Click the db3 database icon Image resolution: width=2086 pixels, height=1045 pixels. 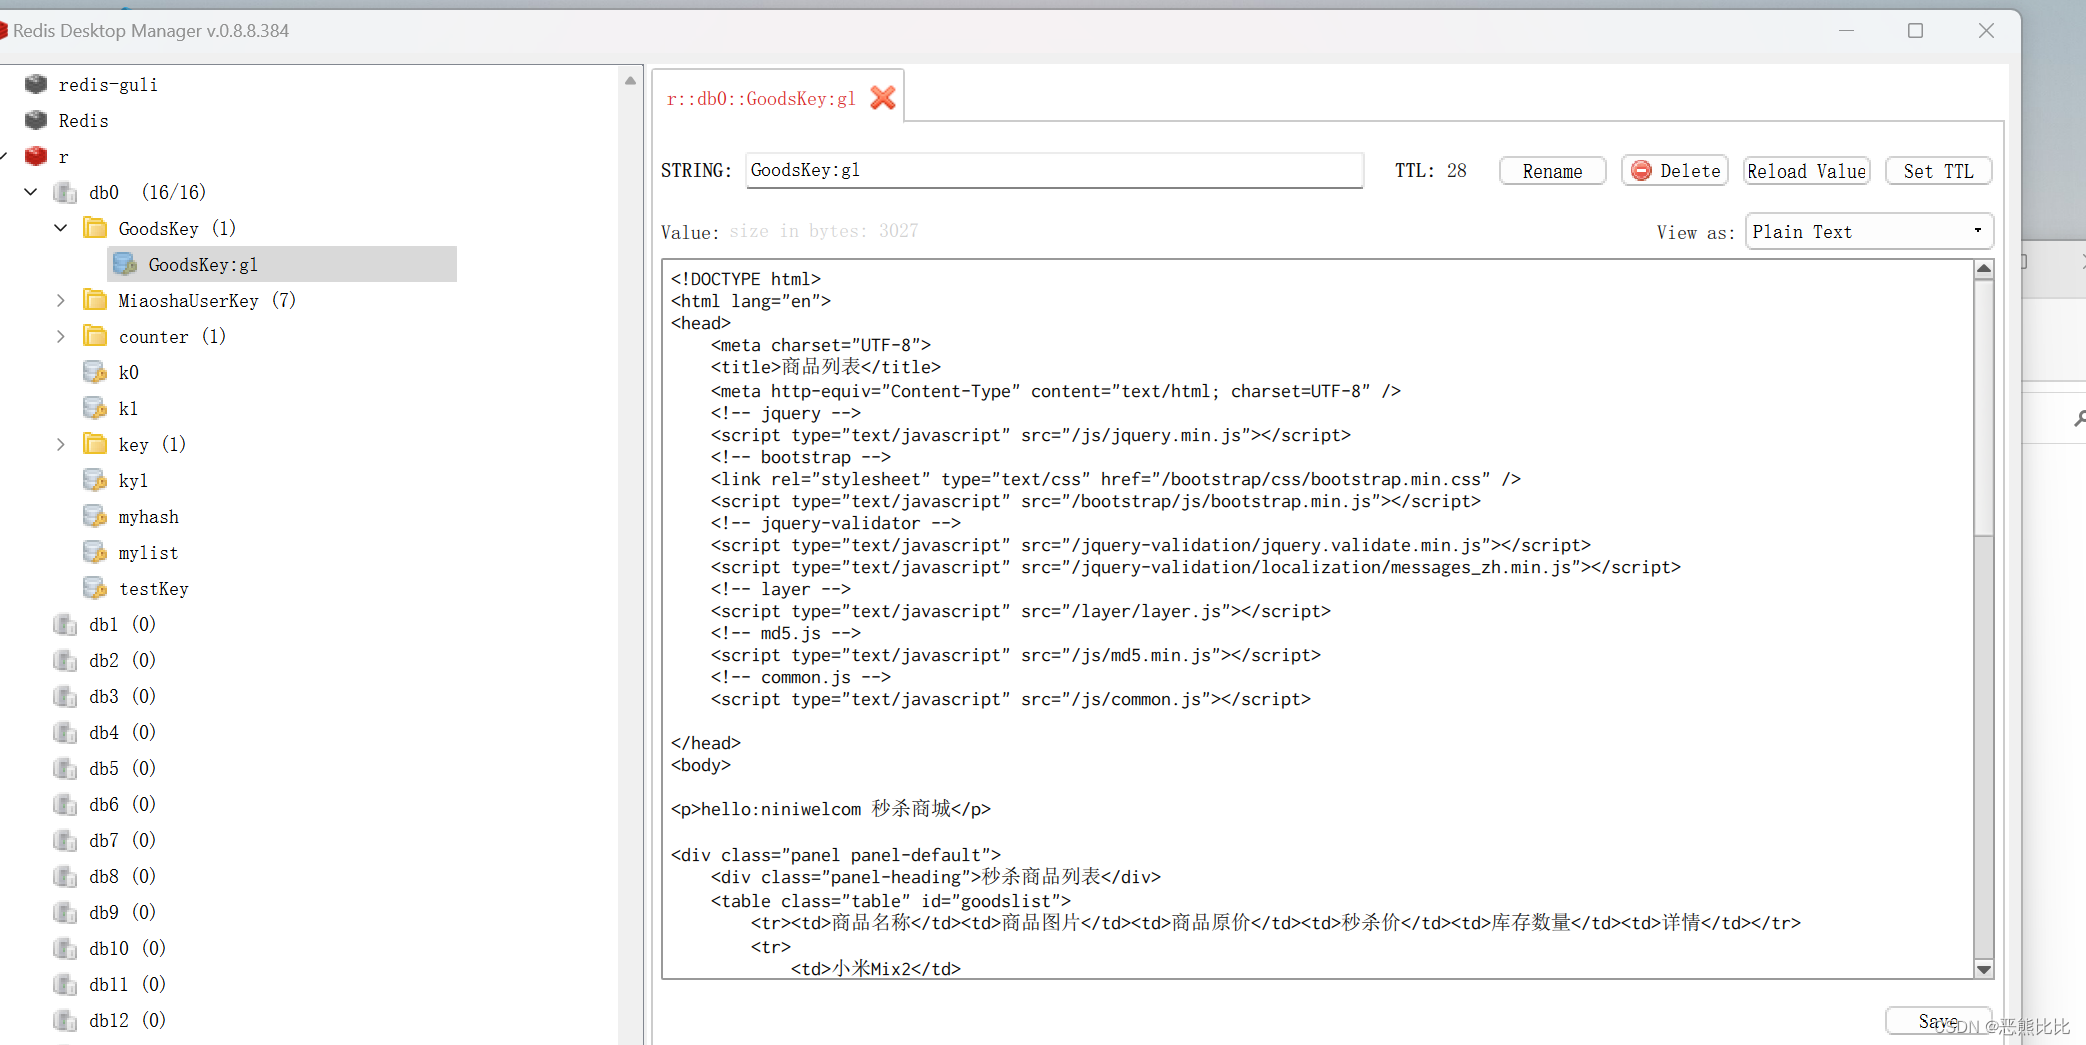pyautogui.click(x=65, y=696)
